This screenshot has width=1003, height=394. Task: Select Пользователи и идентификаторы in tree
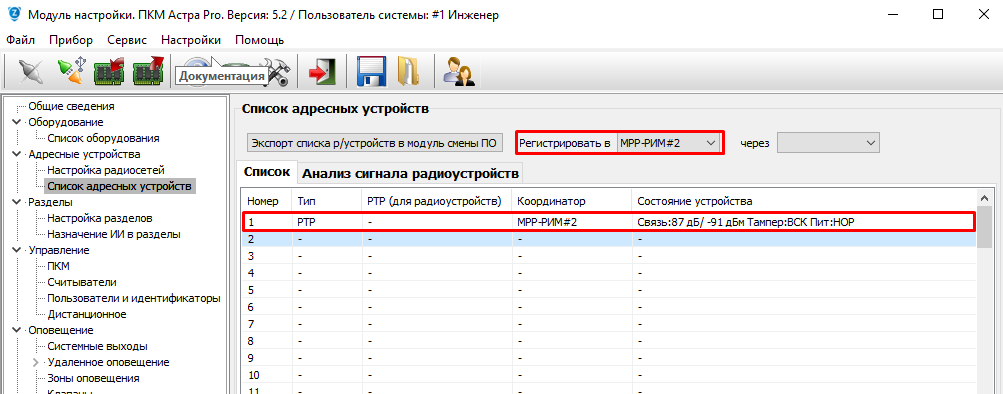(134, 298)
